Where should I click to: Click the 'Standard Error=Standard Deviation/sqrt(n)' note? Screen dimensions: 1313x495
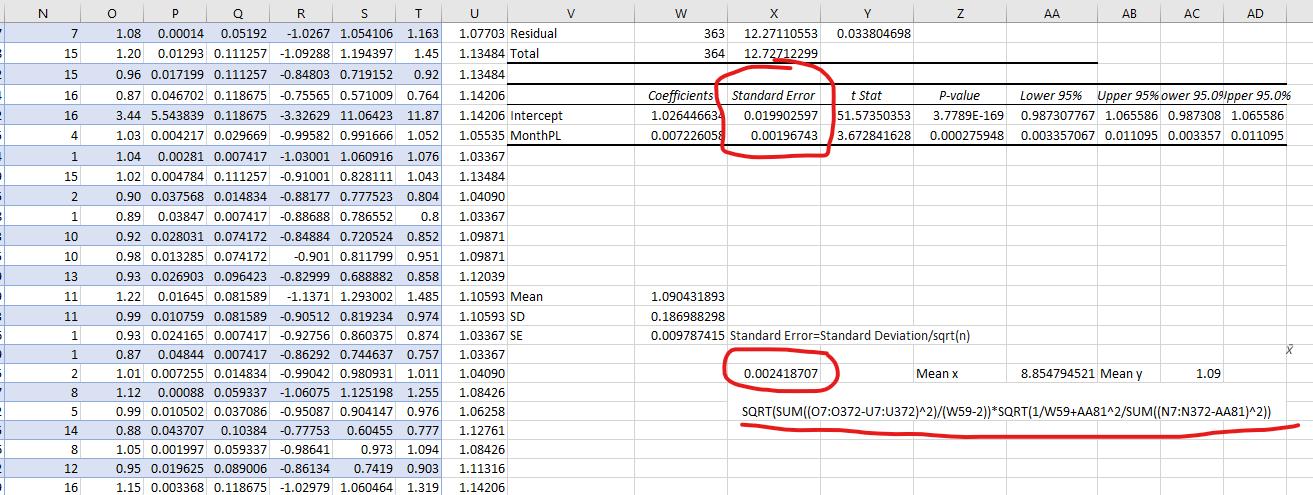point(851,336)
